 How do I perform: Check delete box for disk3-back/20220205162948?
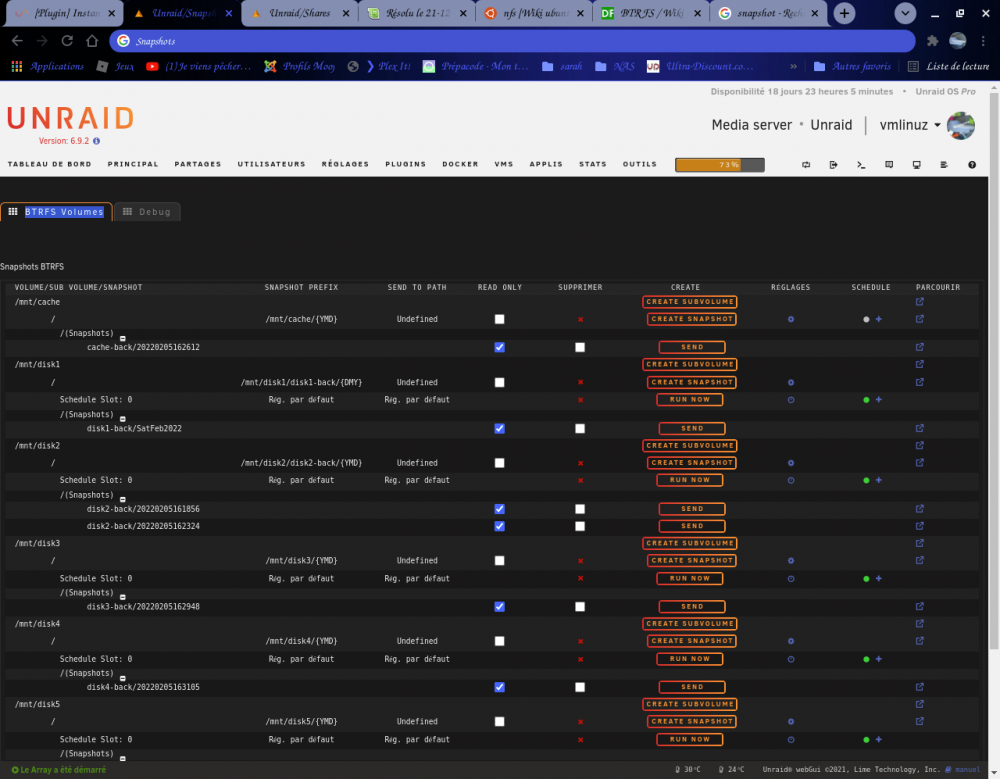point(580,606)
